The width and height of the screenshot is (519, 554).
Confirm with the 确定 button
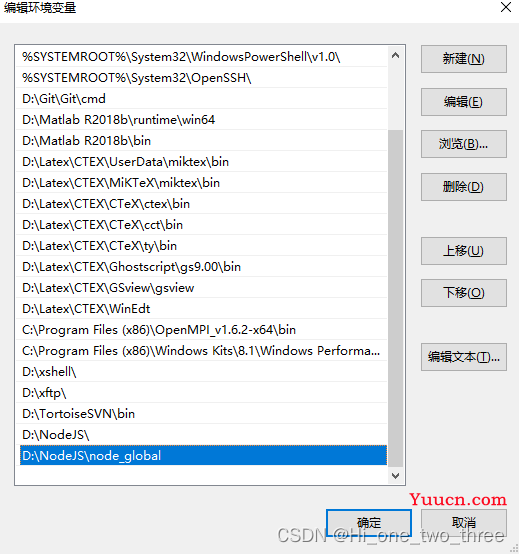[x=369, y=523]
